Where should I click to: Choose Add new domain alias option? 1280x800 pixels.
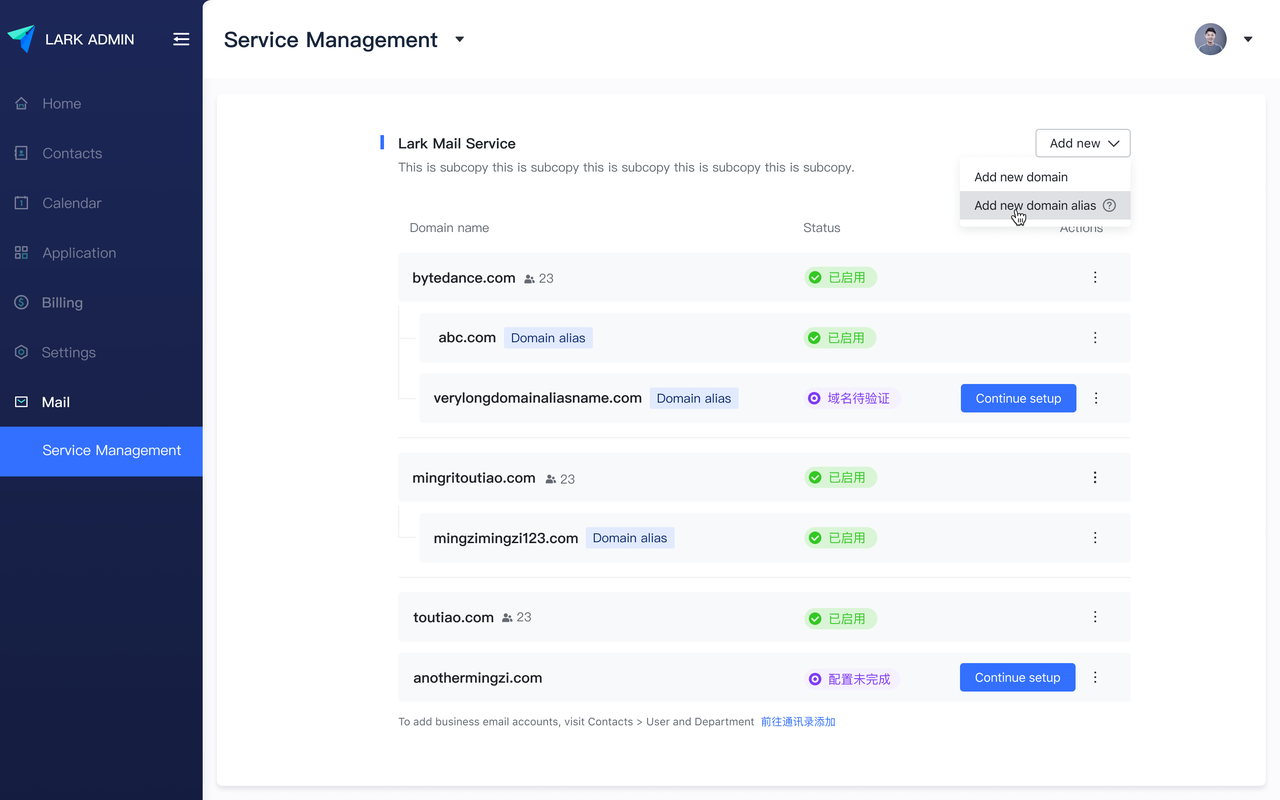pos(1034,205)
